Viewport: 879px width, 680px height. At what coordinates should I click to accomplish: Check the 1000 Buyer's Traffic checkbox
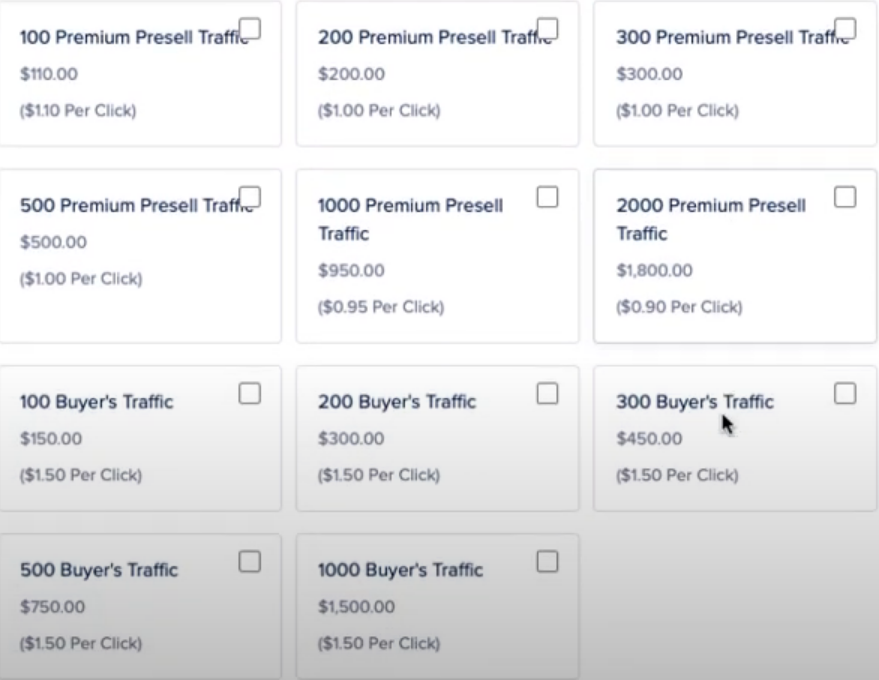point(548,563)
